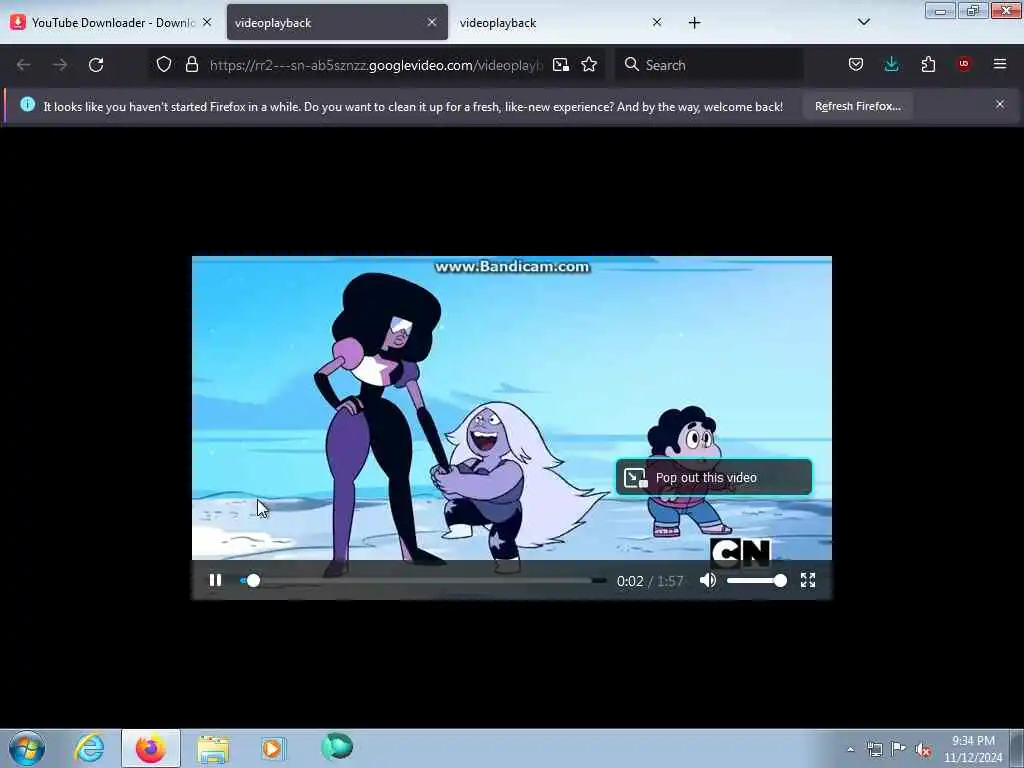Viewport: 1024px width, 768px height.
Task: Click 'Pop out this video' button
Action: pos(714,477)
